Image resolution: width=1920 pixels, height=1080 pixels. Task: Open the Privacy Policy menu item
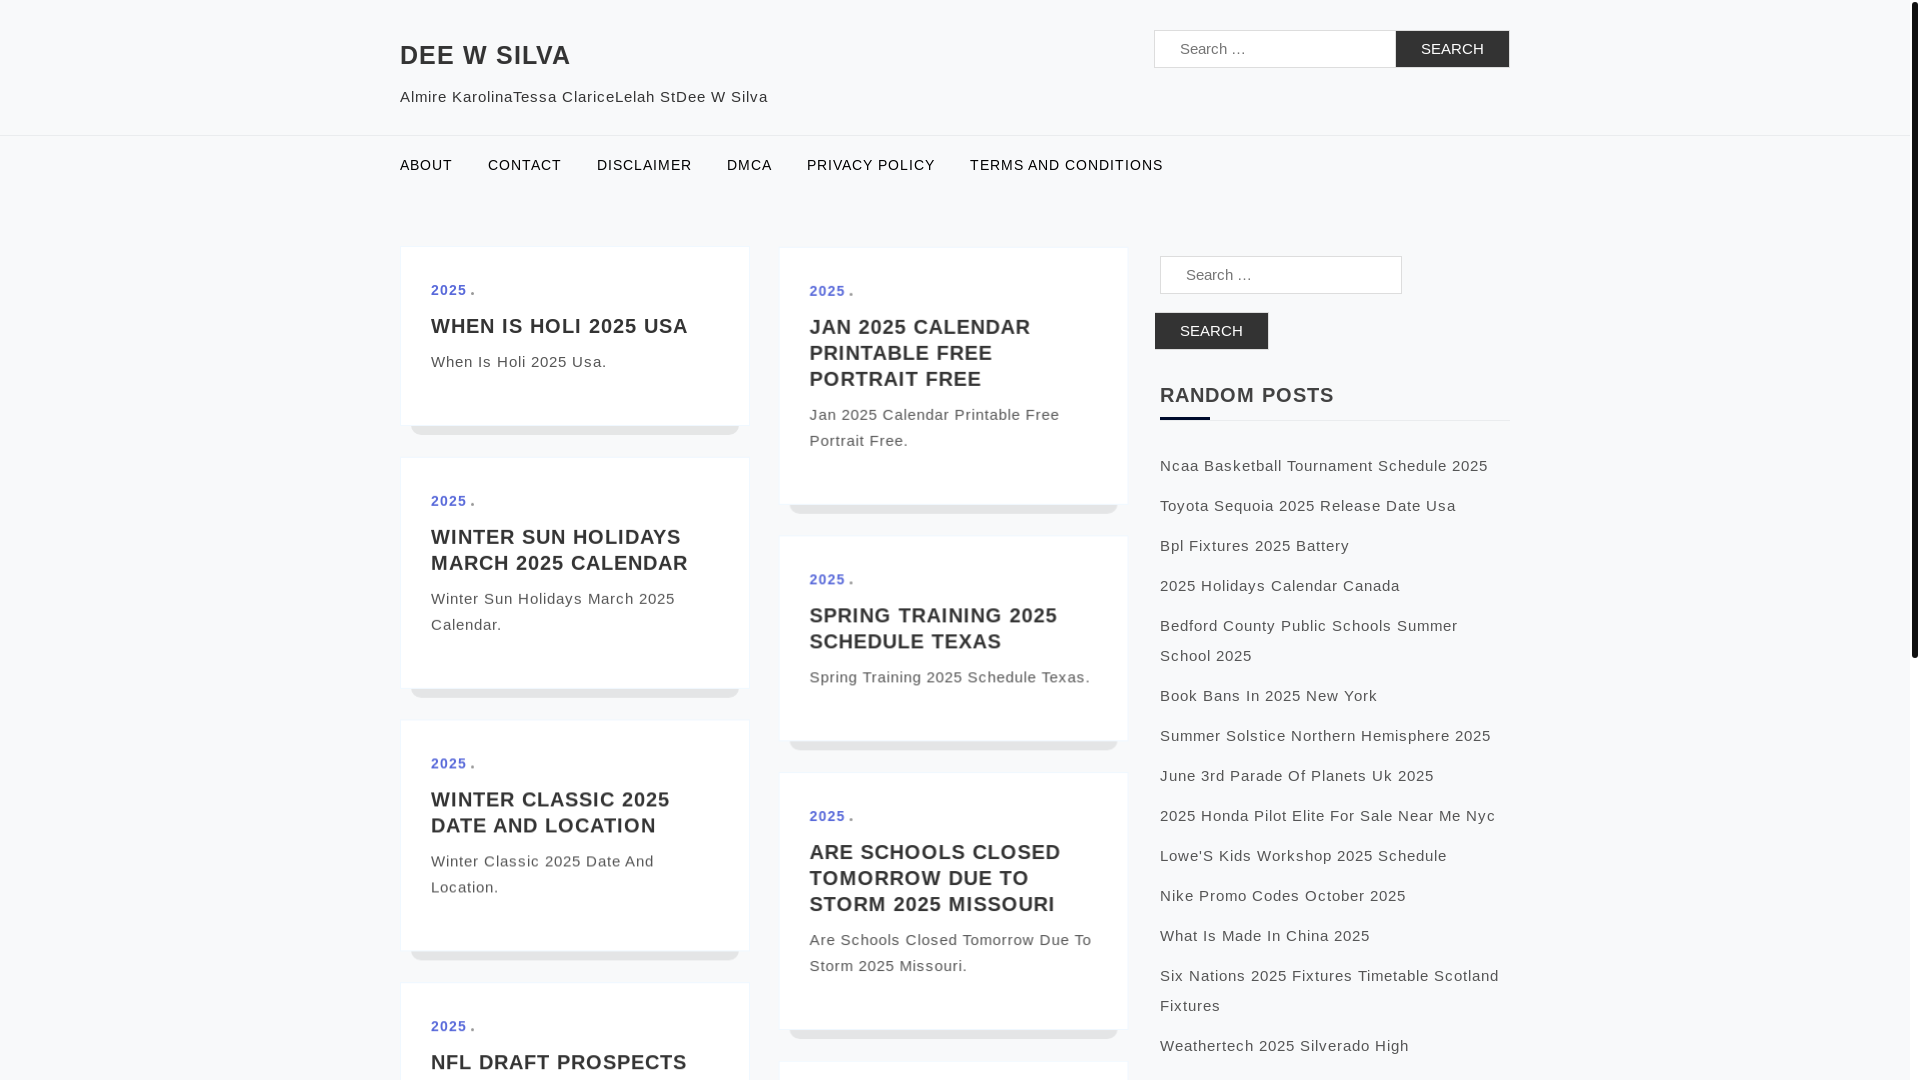click(871, 165)
